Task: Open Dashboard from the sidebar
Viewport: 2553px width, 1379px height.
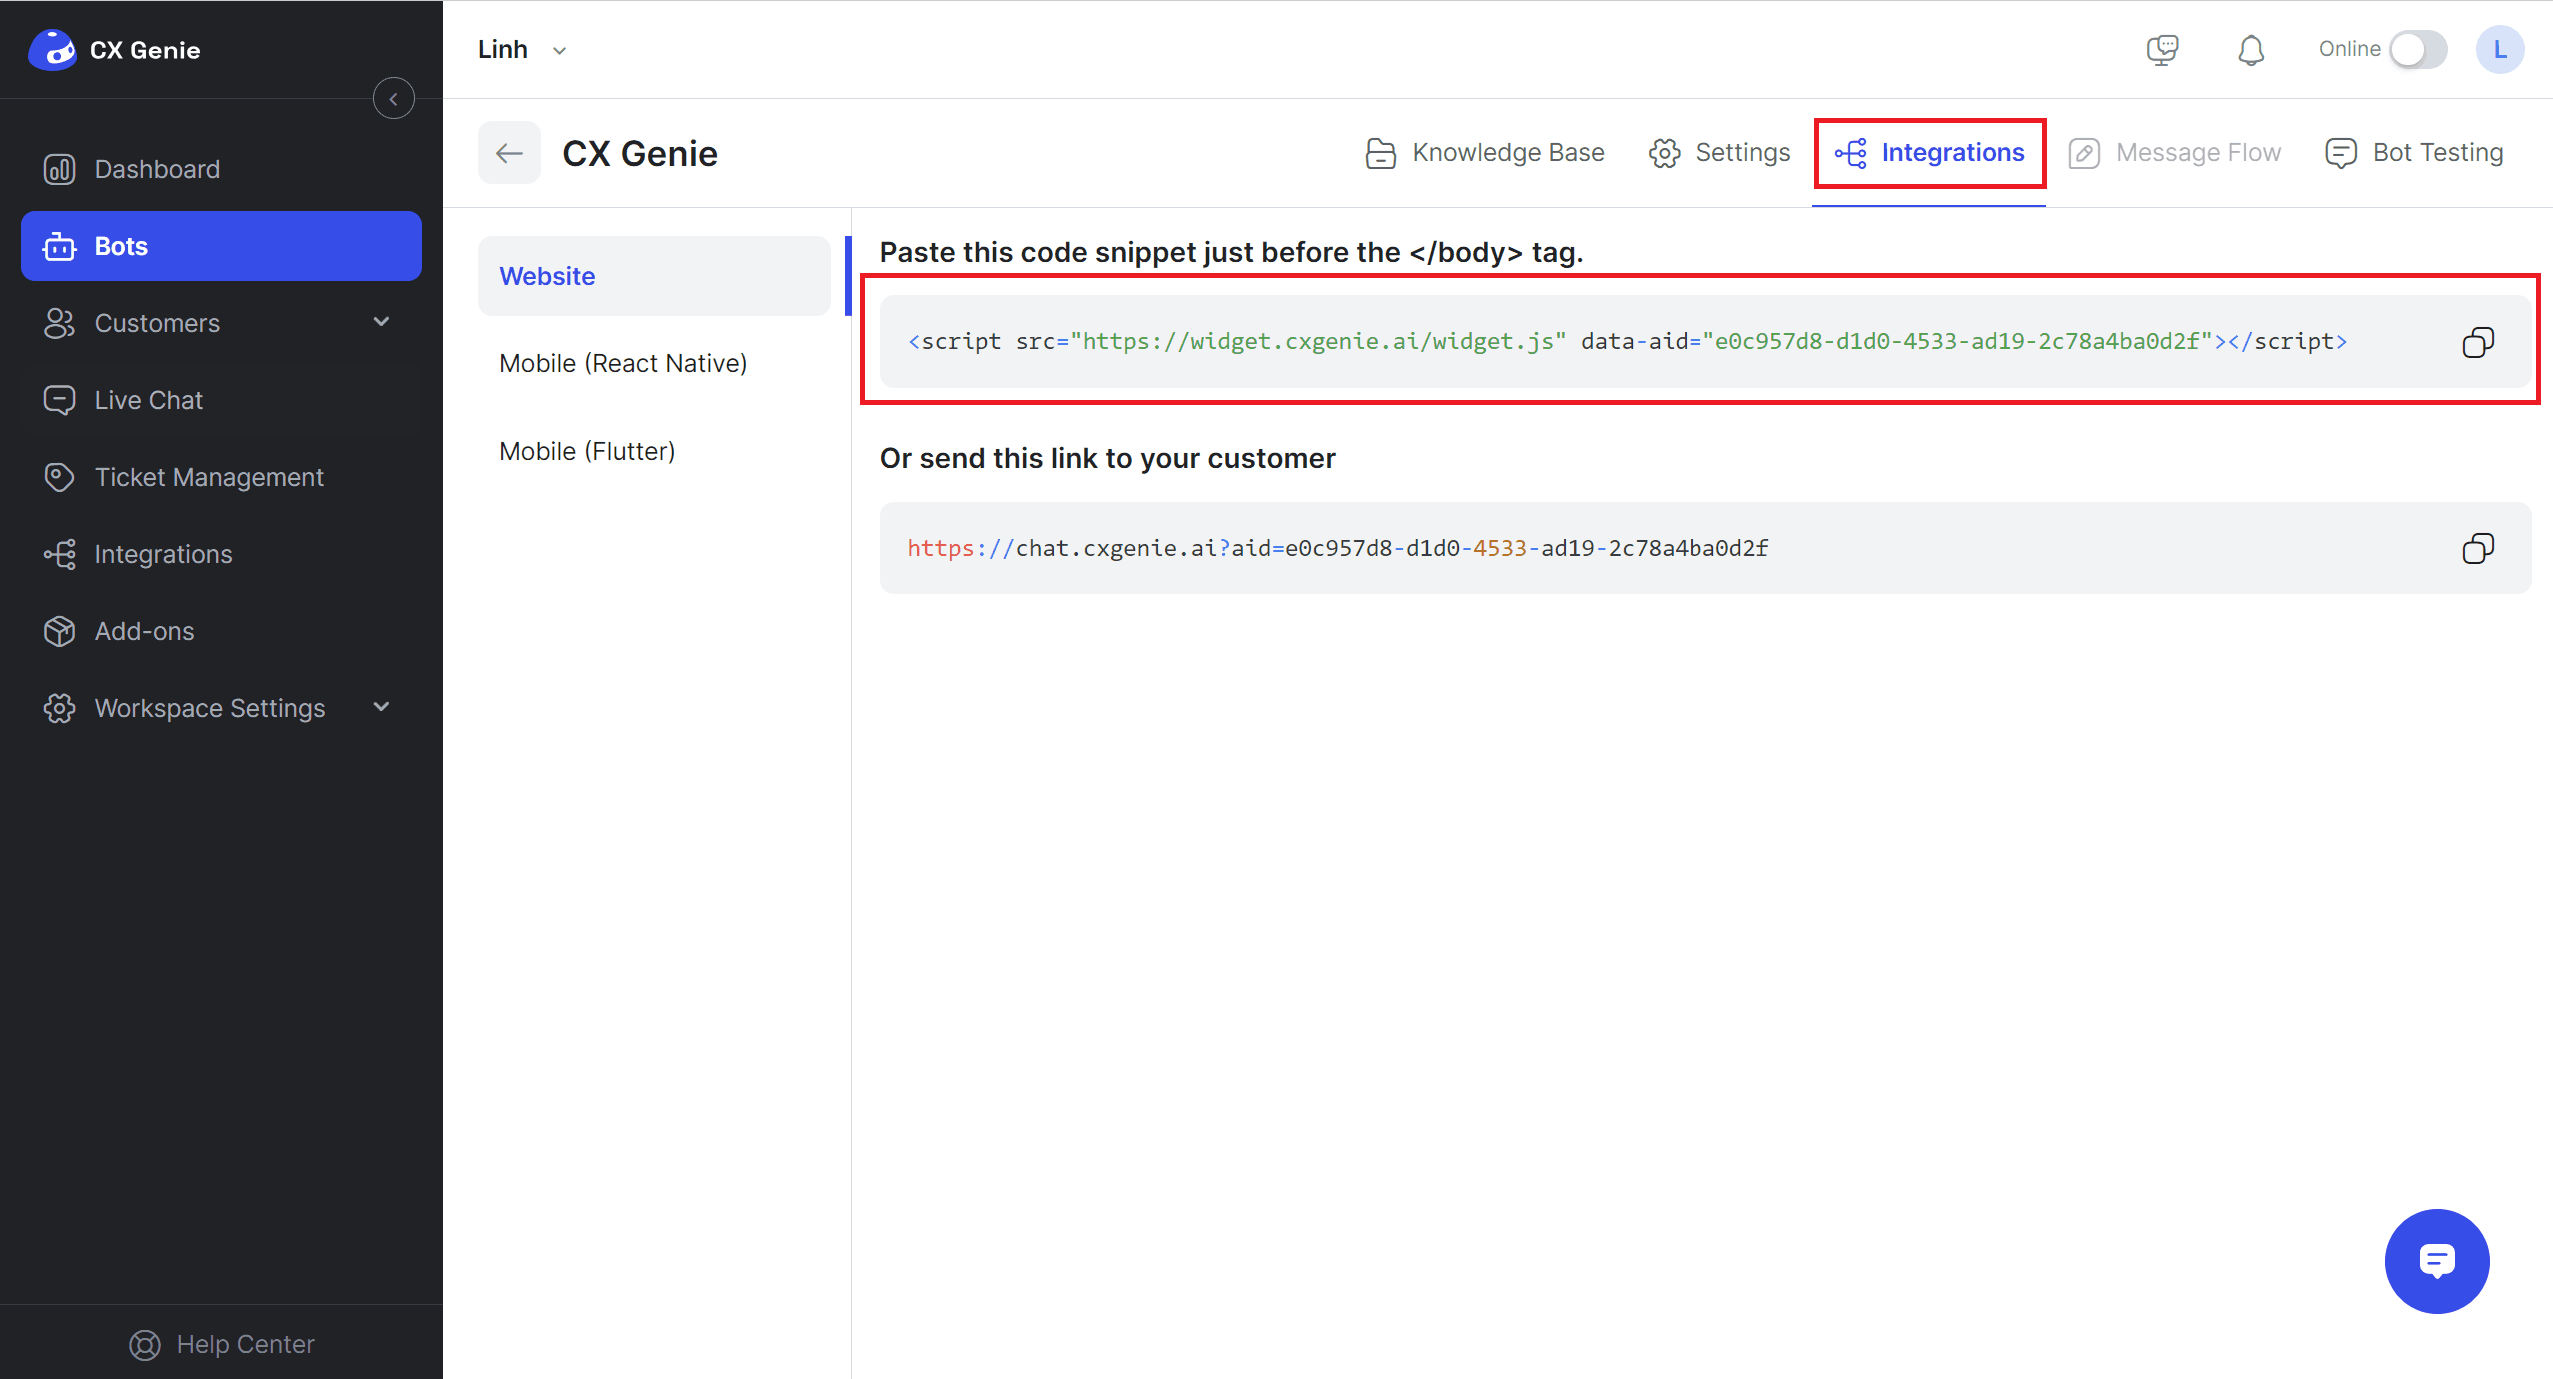Action: 221,169
